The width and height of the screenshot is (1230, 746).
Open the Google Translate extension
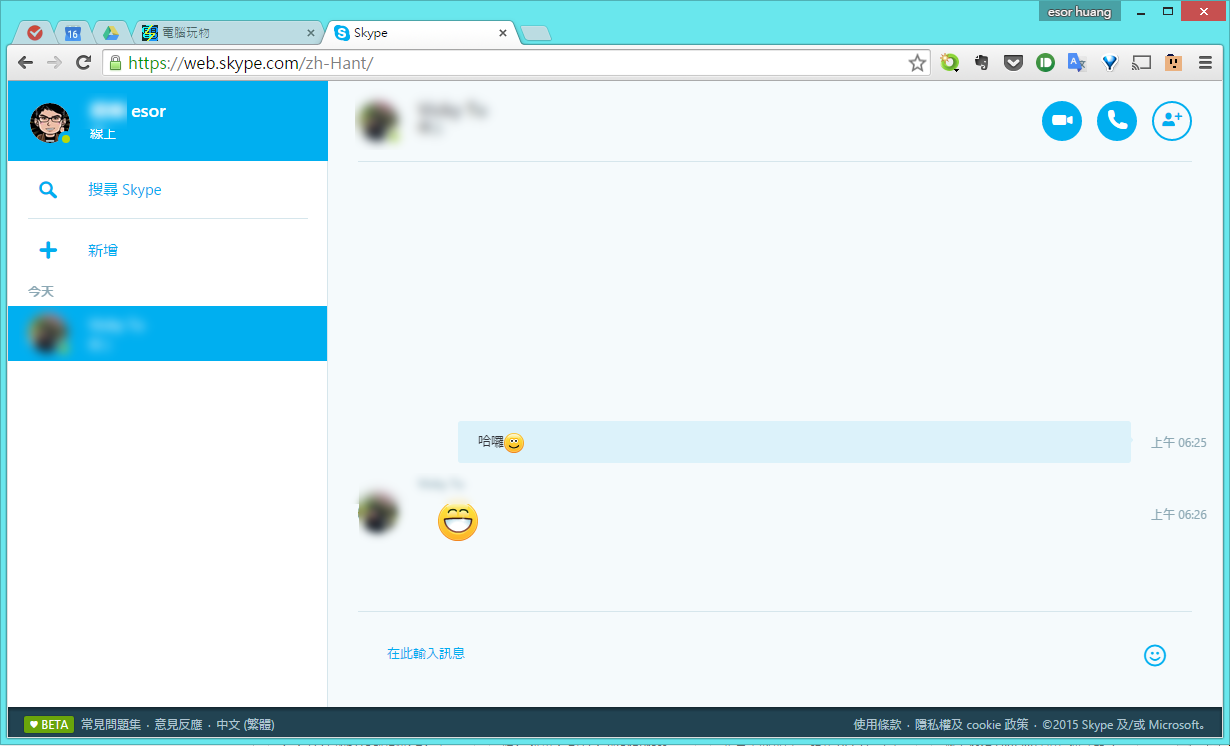coord(1077,62)
